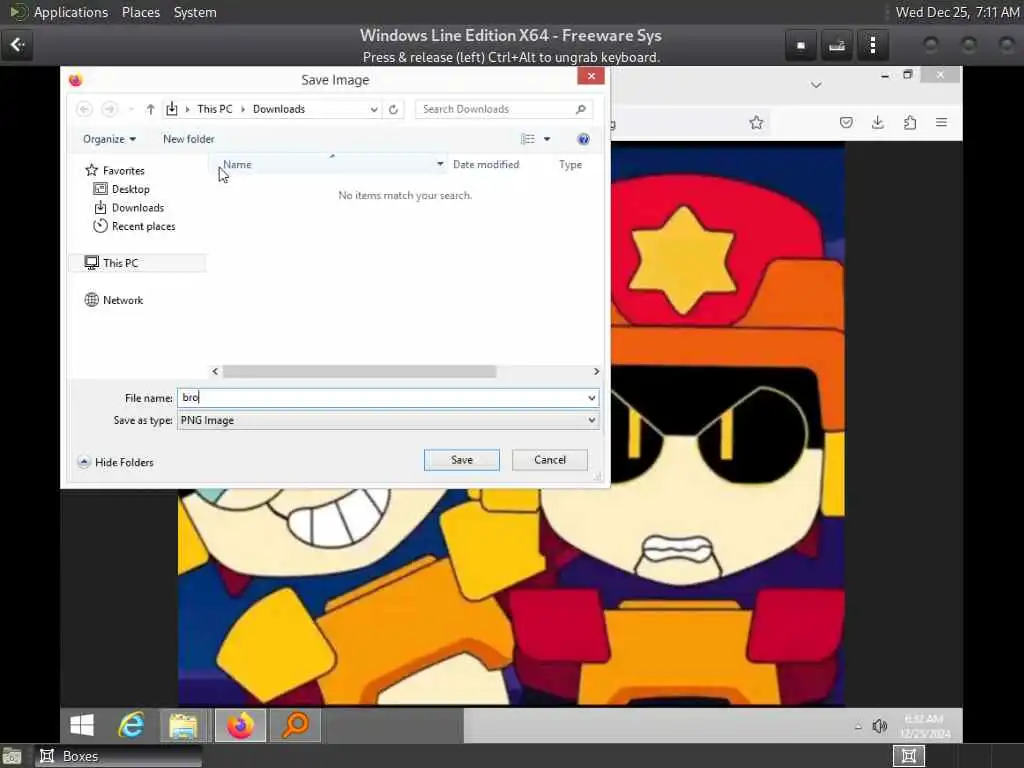Open the Boxes three-dot menu

(872, 45)
